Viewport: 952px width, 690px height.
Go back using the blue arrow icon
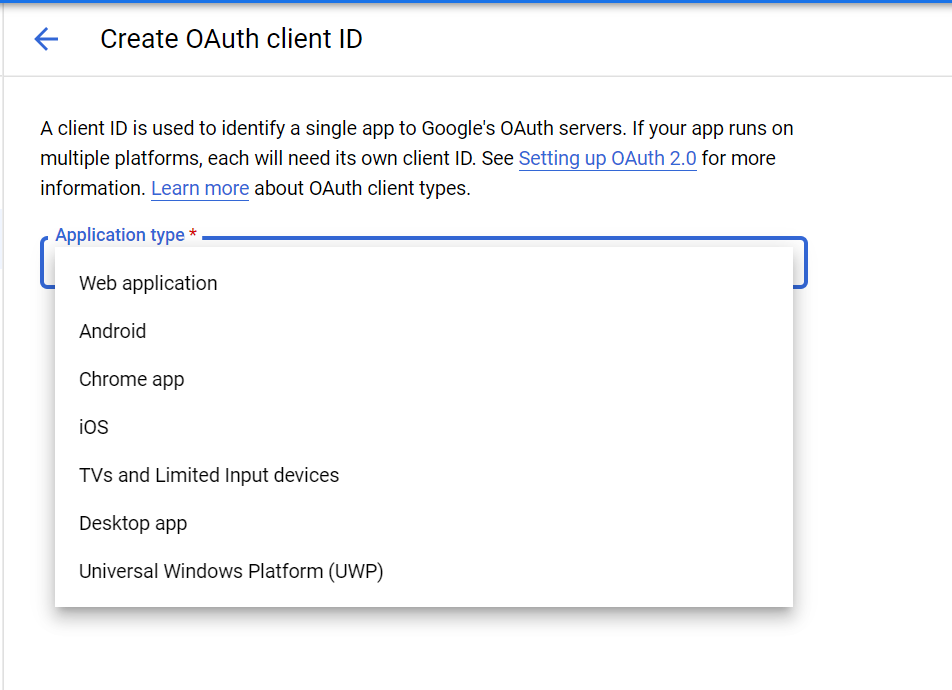46,39
